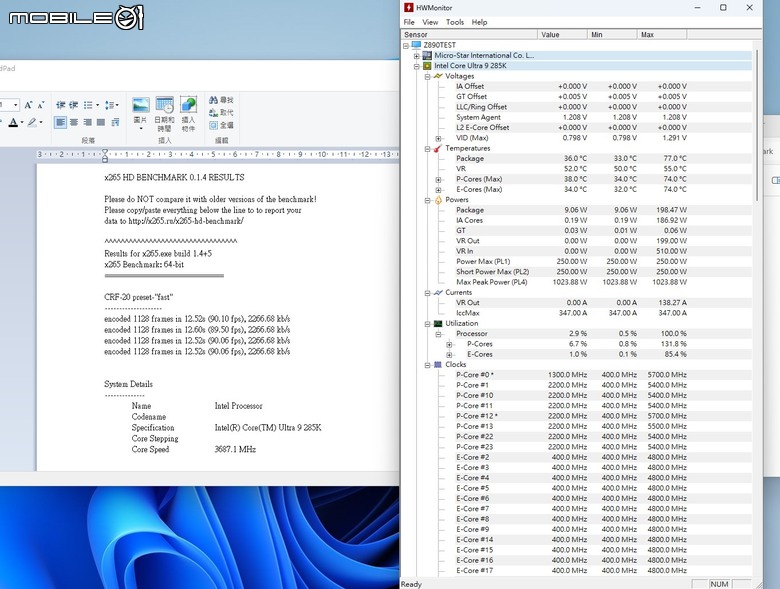Click the Micro-Star motherboard icon
Screen dimensions: 780x589
(427, 55)
